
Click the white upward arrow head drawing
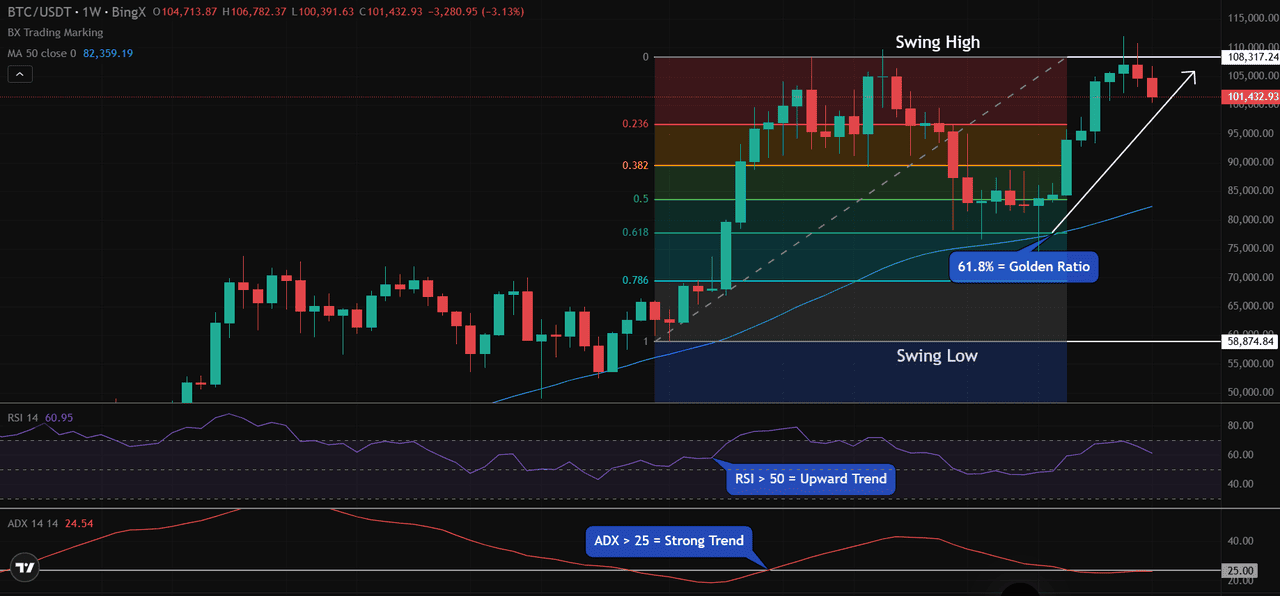[1190, 75]
